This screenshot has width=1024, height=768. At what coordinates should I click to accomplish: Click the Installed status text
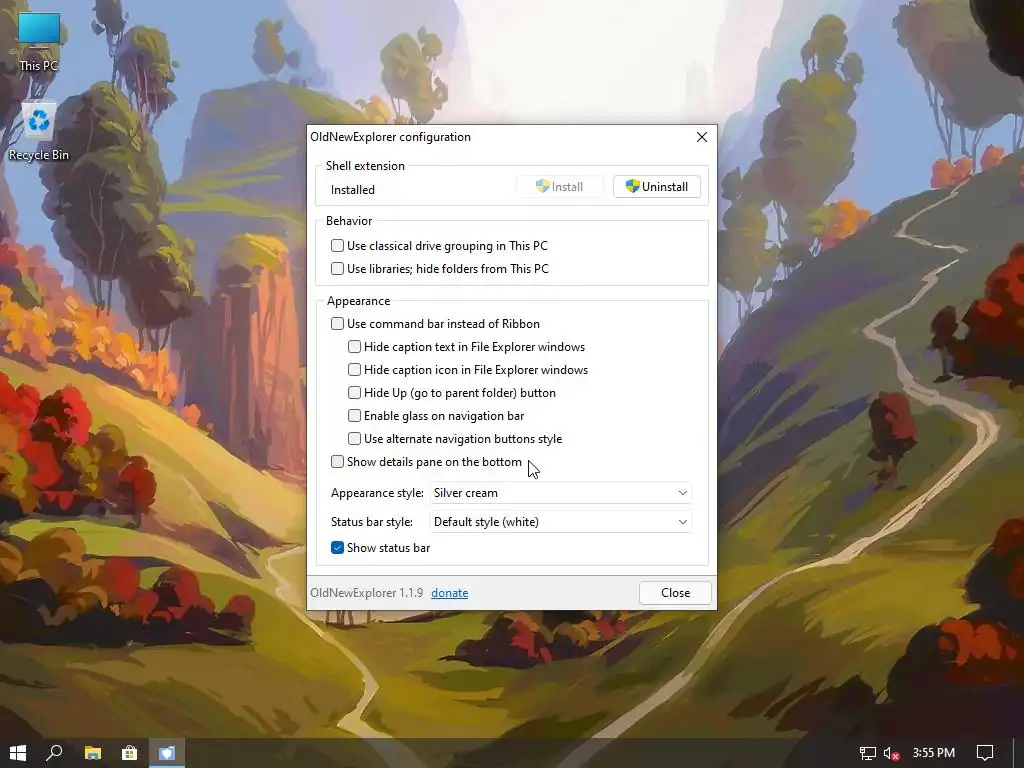(353, 190)
